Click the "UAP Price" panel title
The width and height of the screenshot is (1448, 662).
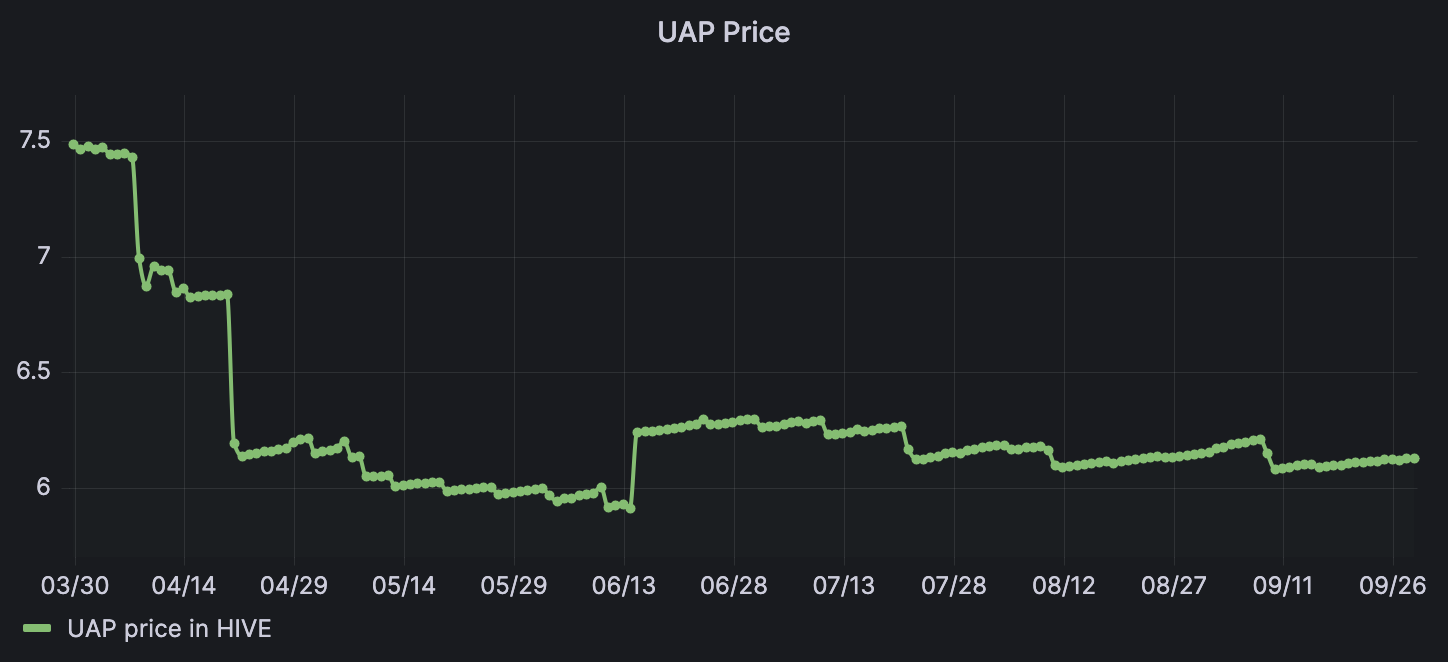pos(724,32)
